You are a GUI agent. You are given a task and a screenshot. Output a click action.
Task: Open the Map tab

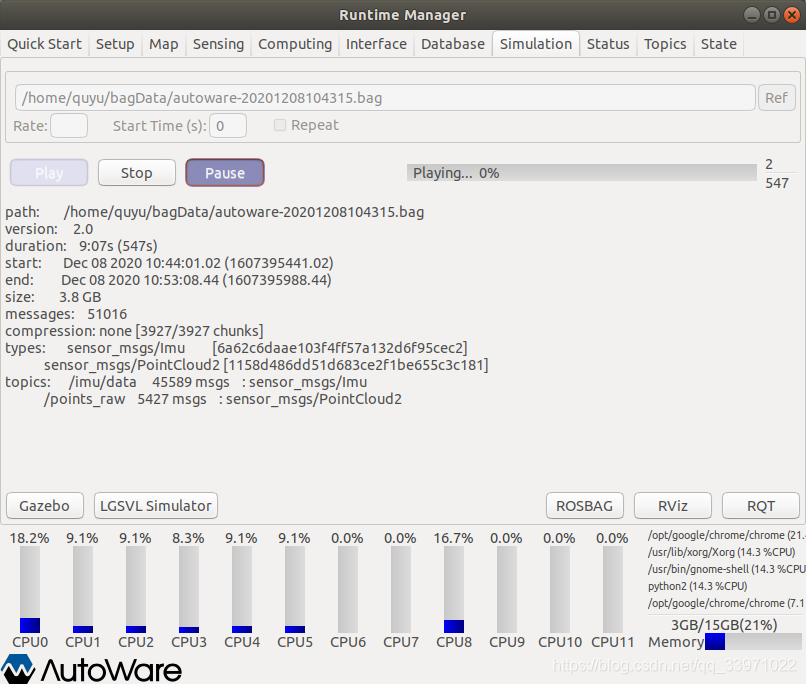tap(163, 44)
